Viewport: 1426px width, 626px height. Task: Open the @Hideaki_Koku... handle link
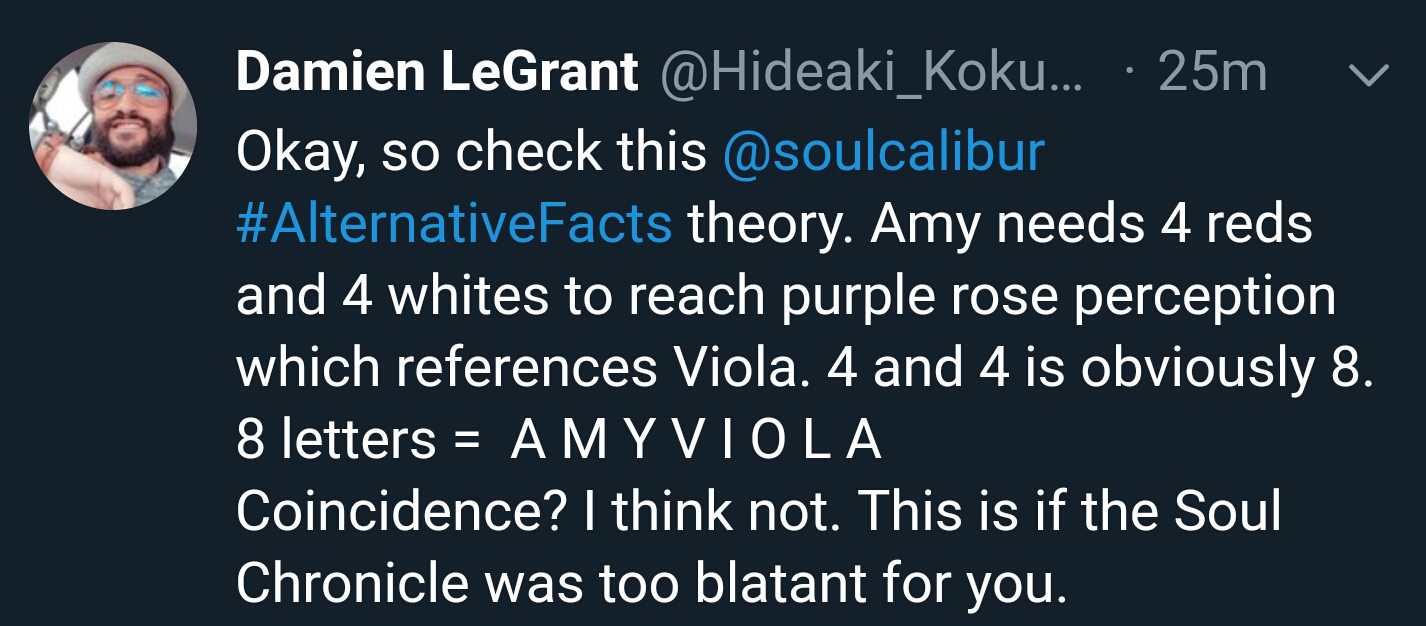point(870,74)
